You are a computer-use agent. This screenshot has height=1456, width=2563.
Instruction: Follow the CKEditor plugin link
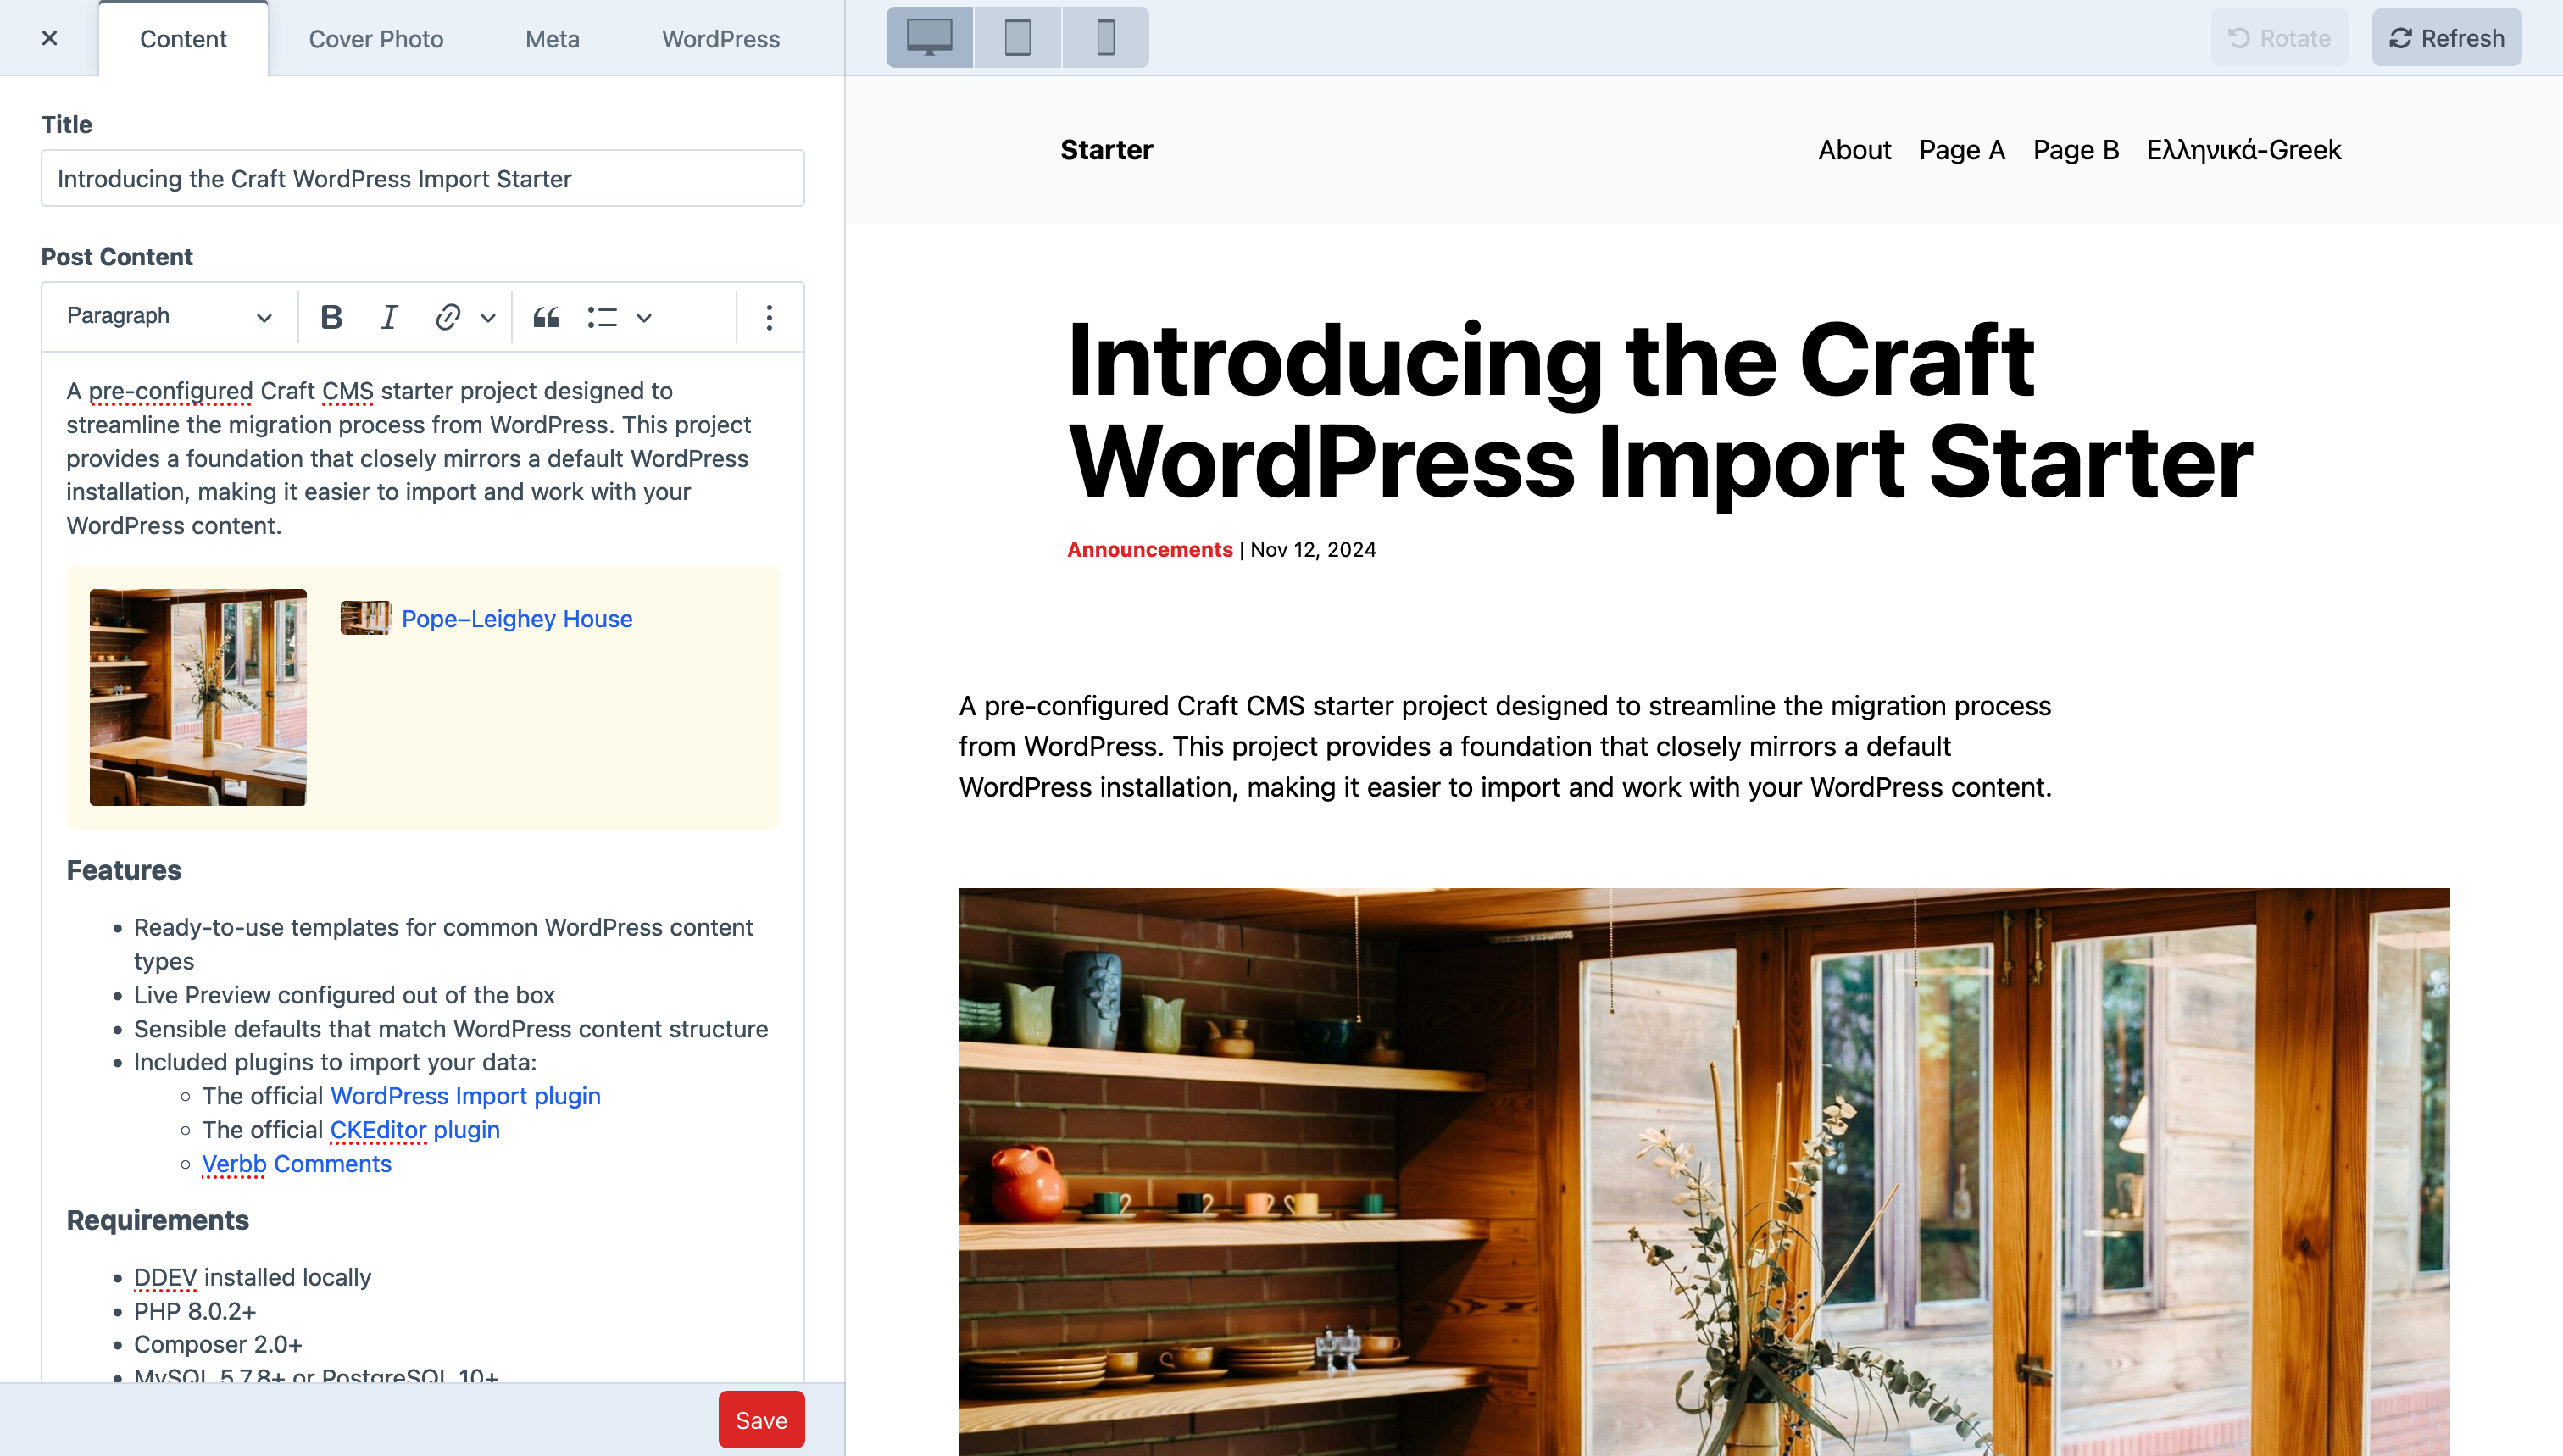tap(415, 1130)
